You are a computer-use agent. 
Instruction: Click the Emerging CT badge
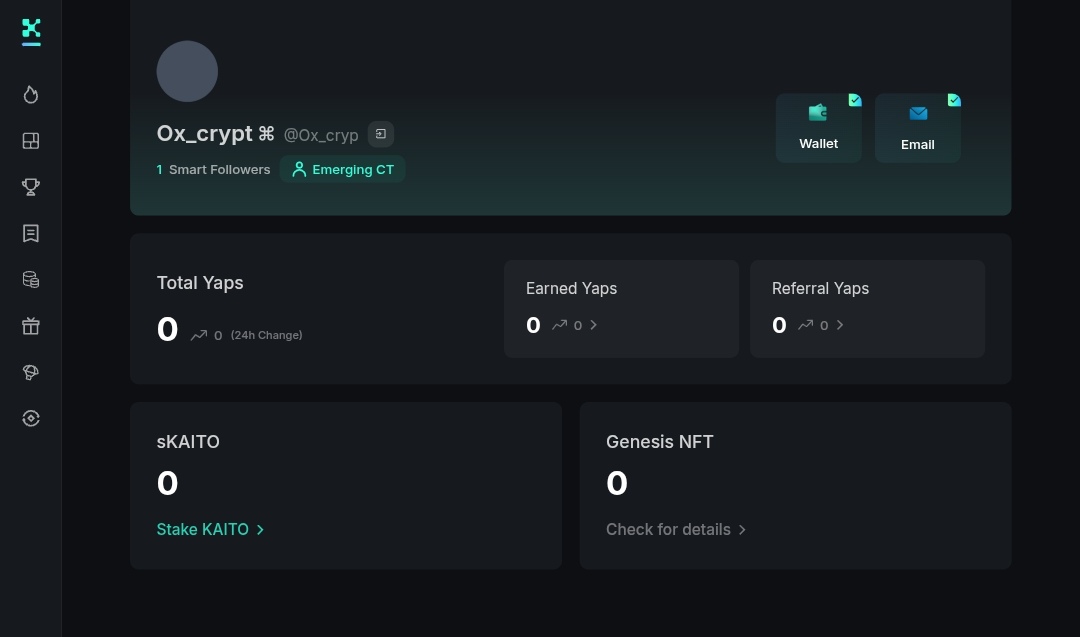342,169
